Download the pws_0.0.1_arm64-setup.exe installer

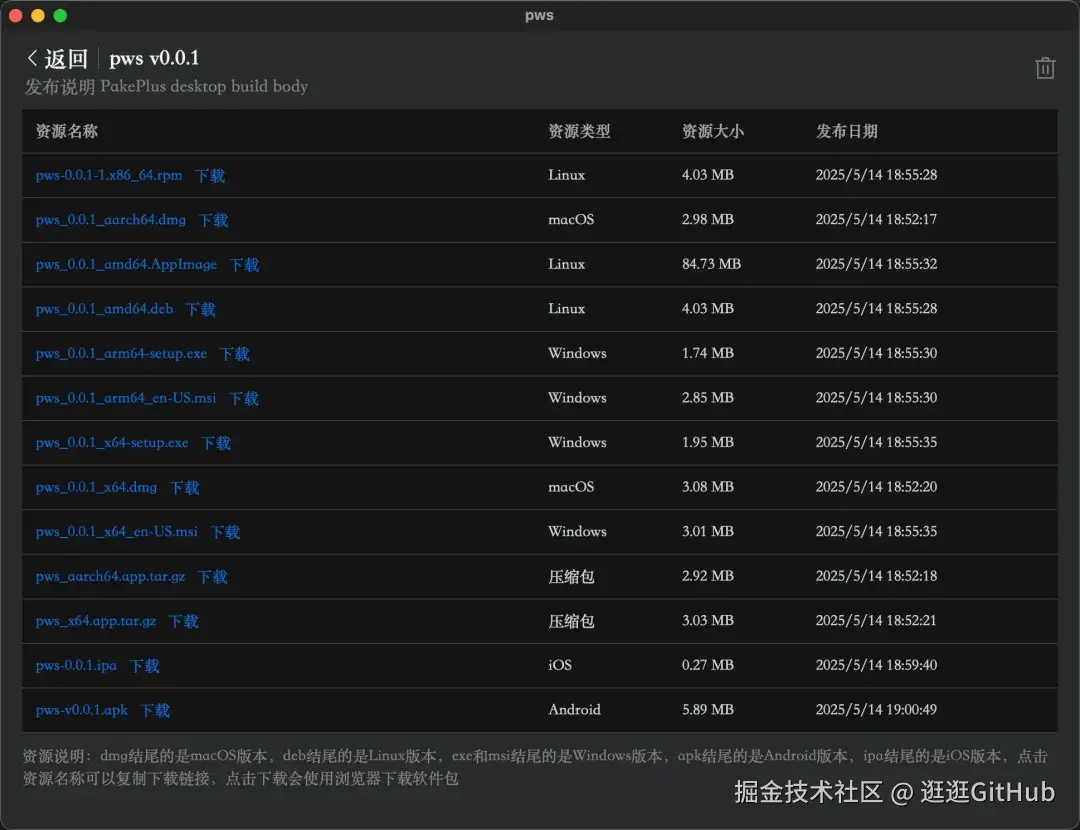(x=233, y=353)
